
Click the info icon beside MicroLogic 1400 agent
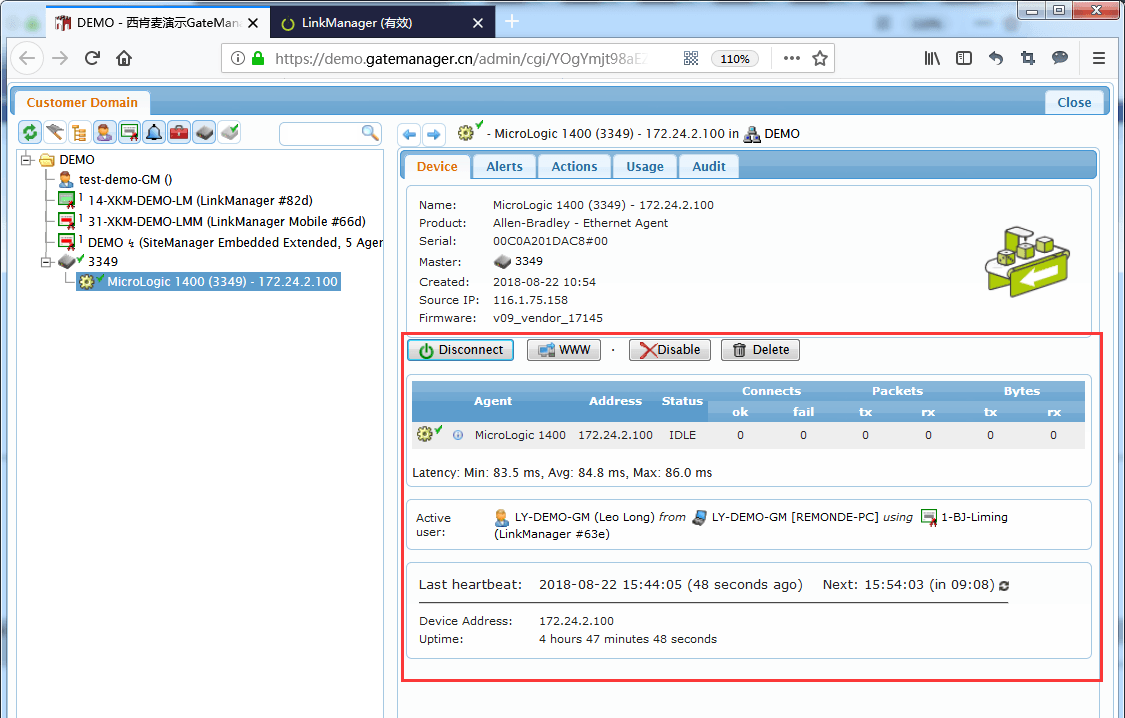[458, 435]
